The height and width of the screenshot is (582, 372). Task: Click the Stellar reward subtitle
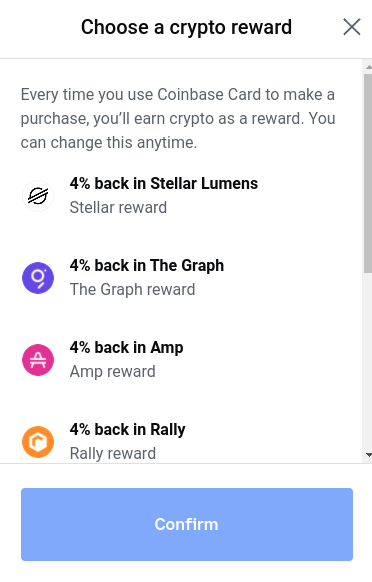(x=118, y=207)
